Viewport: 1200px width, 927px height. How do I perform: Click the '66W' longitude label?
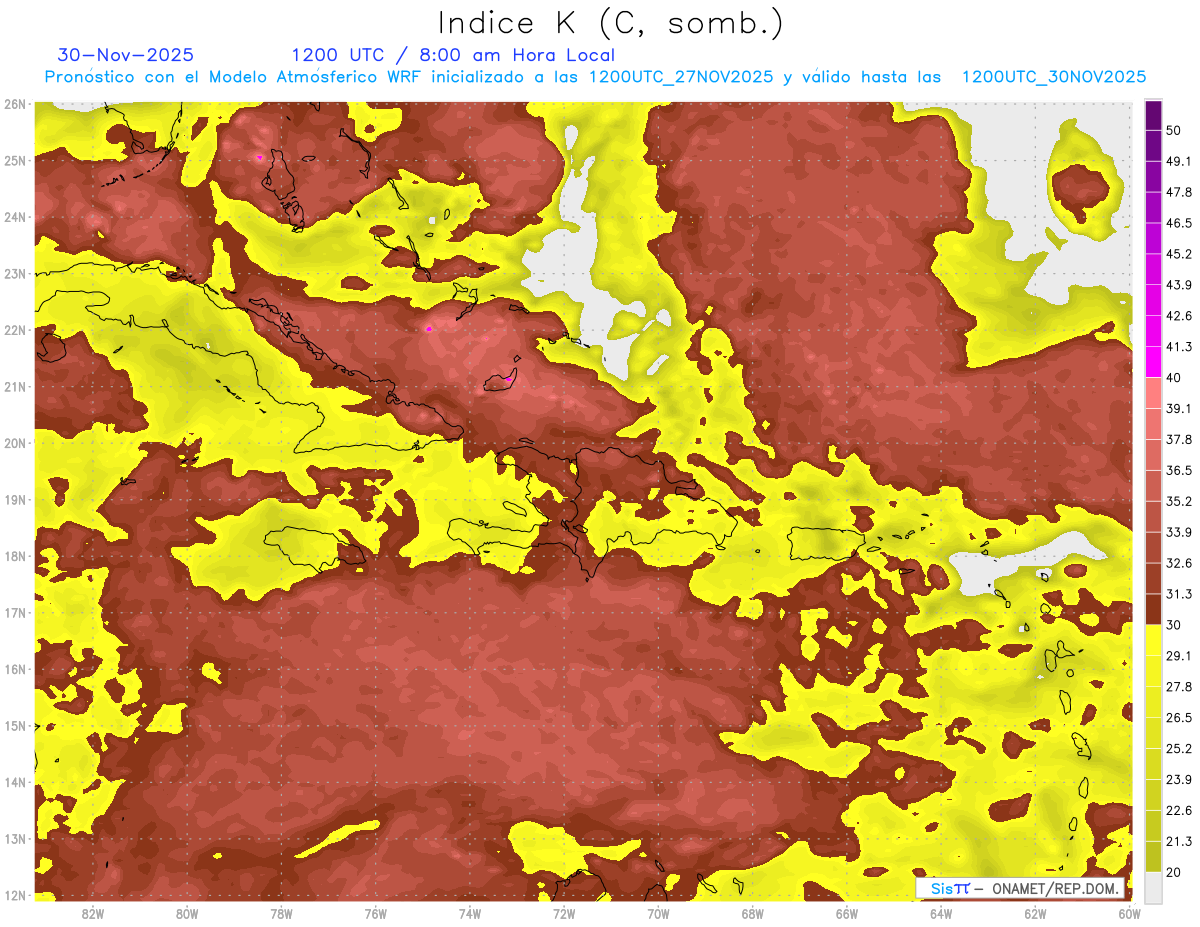846,913
